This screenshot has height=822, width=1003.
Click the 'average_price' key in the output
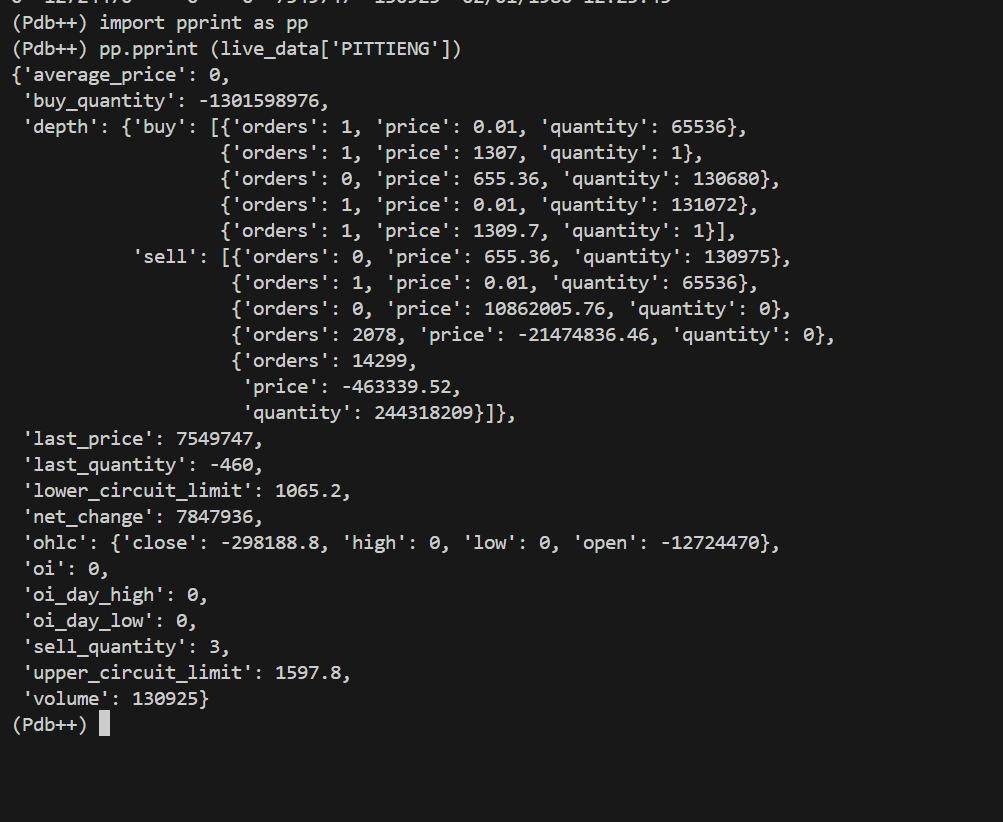(104, 75)
